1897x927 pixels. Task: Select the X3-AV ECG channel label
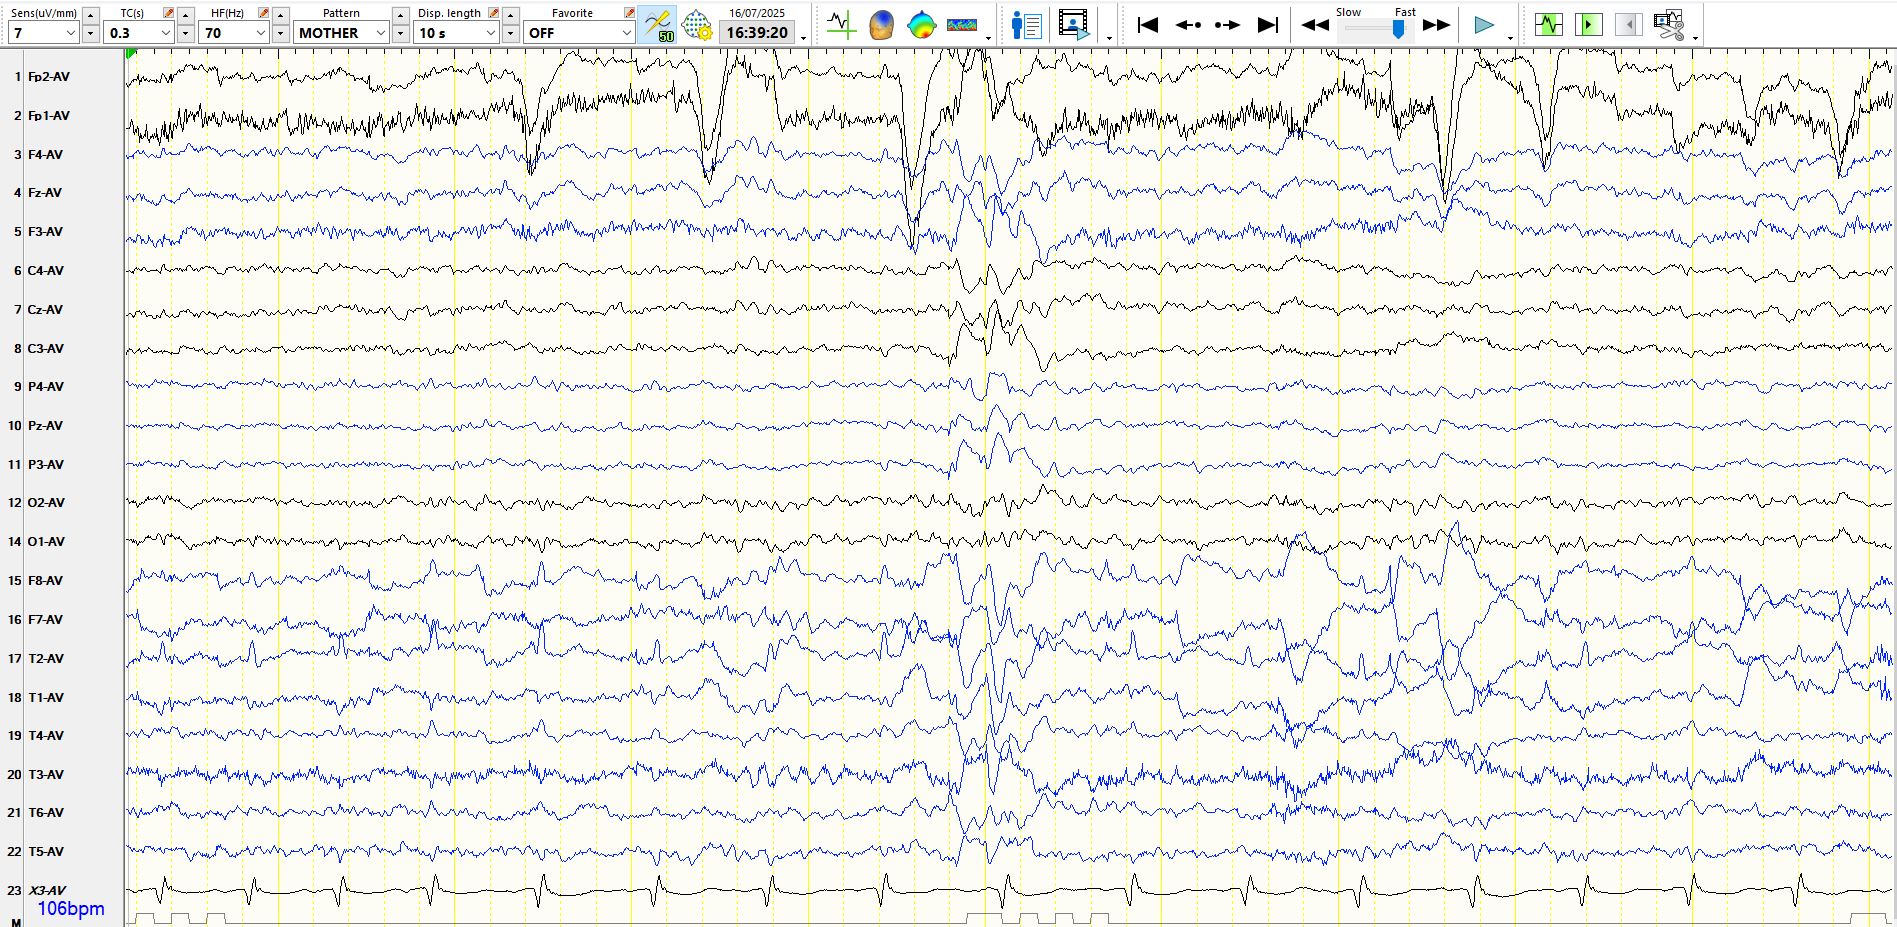point(47,890)
